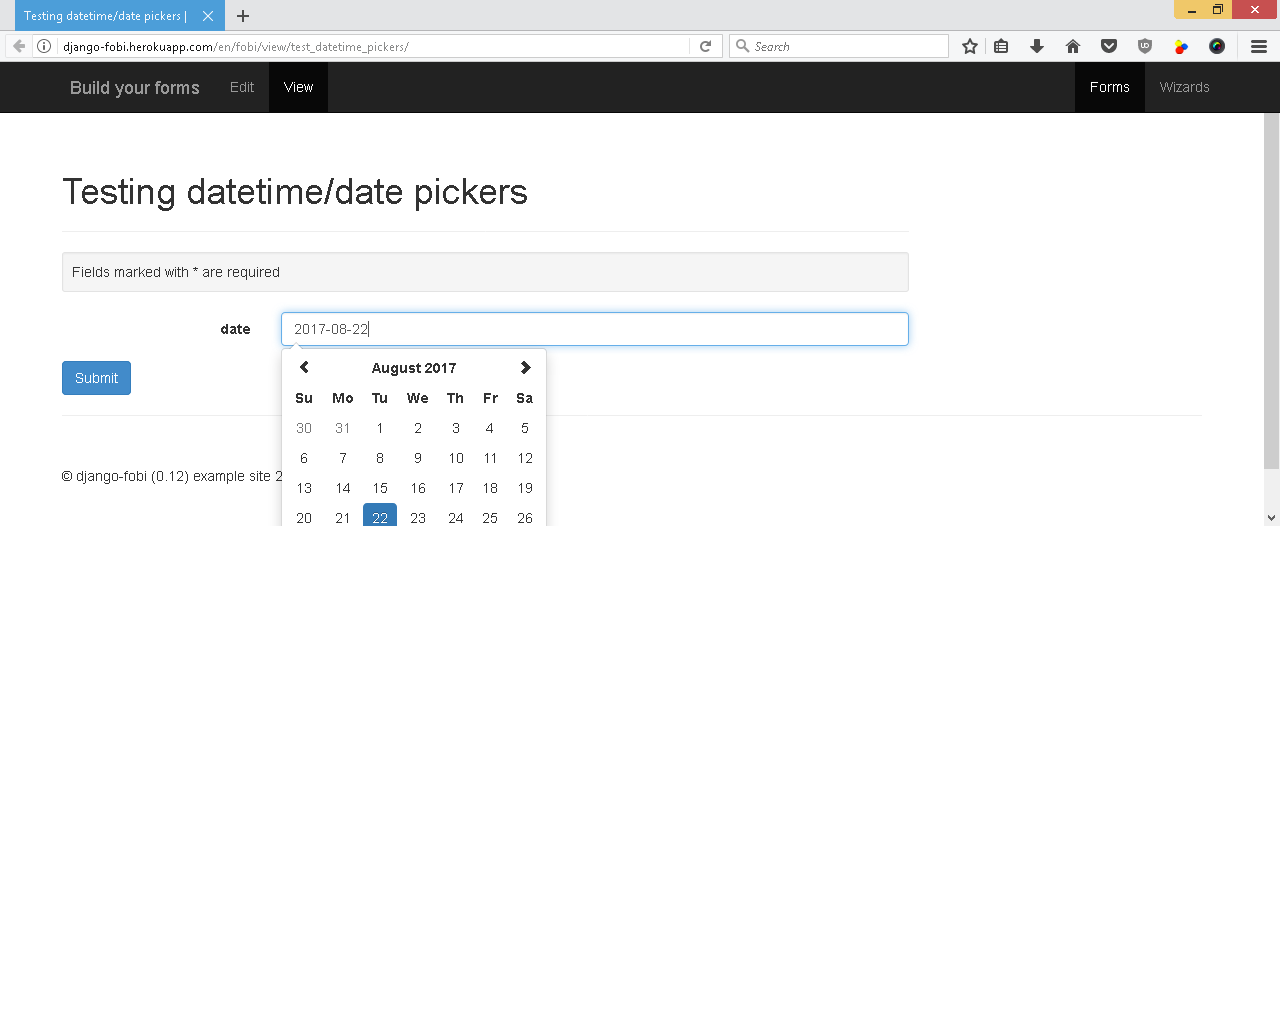This screenshot has height=1024, width=1280.
Task: Click the Su weekday header
Action: pos(304,398)
